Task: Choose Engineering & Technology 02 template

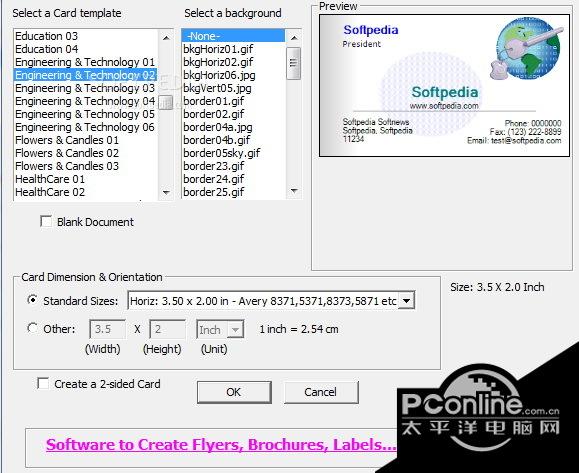Action: tap(85, 75)
